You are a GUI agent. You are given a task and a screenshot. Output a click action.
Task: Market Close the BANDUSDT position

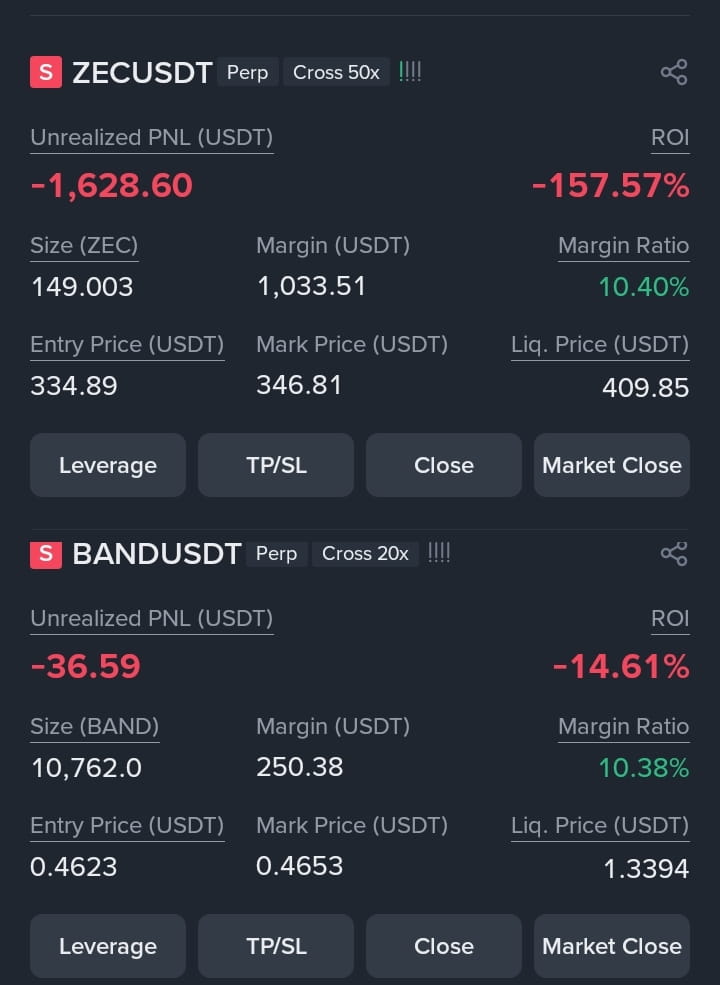[612, 946]
